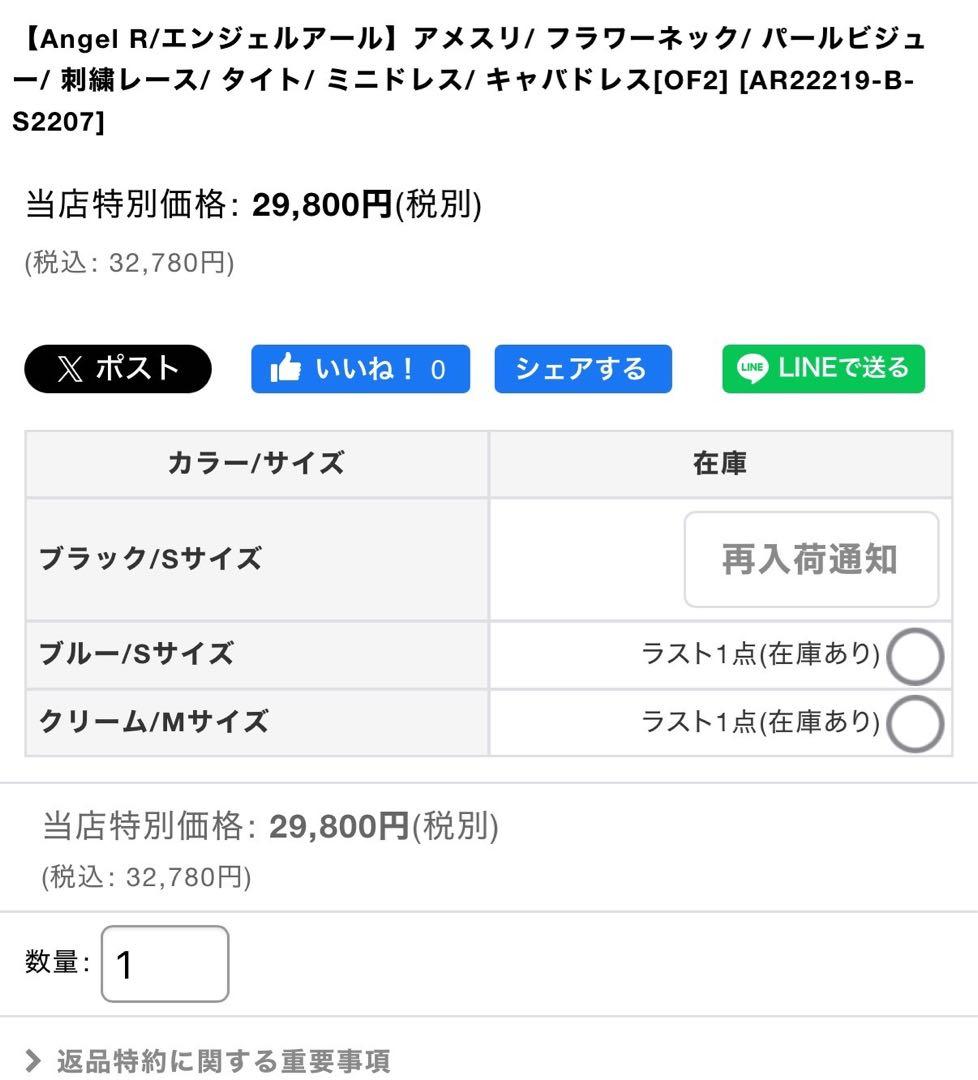Click the thumbs-up icon on the いいね button

coord(286,370)
